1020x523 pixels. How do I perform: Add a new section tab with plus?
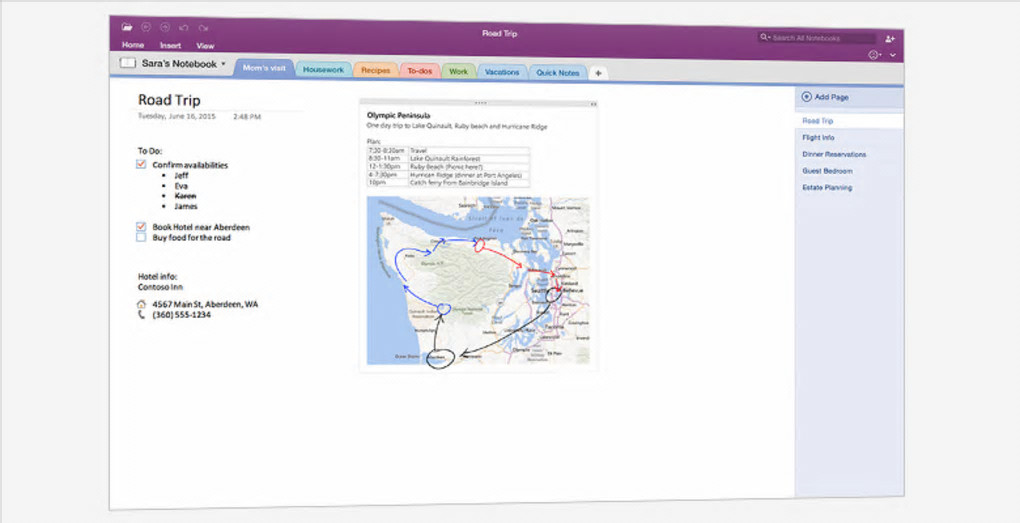[598, 73]
